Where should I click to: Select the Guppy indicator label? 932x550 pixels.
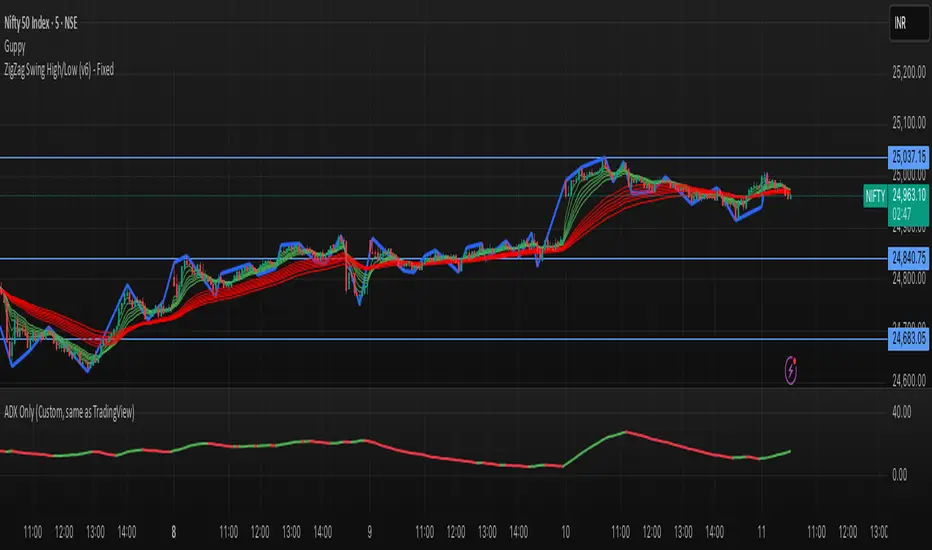pos(15,46)
